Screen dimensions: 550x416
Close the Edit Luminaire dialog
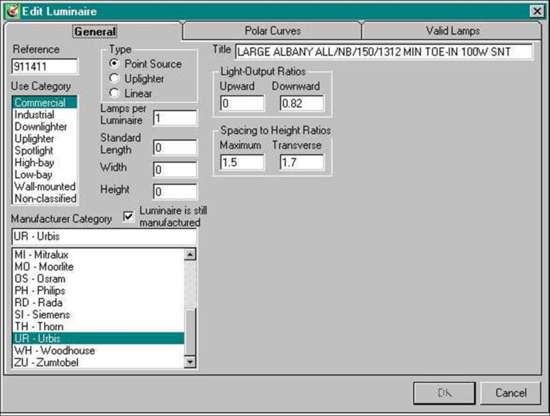537,11
